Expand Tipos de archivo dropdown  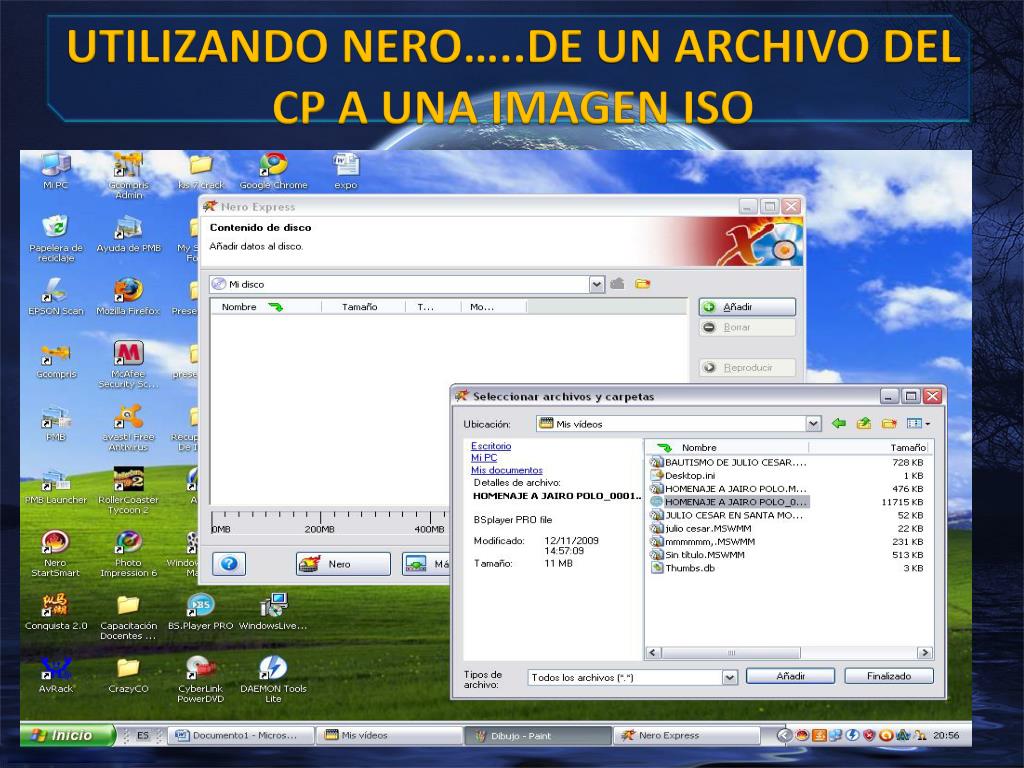[729, 677]
